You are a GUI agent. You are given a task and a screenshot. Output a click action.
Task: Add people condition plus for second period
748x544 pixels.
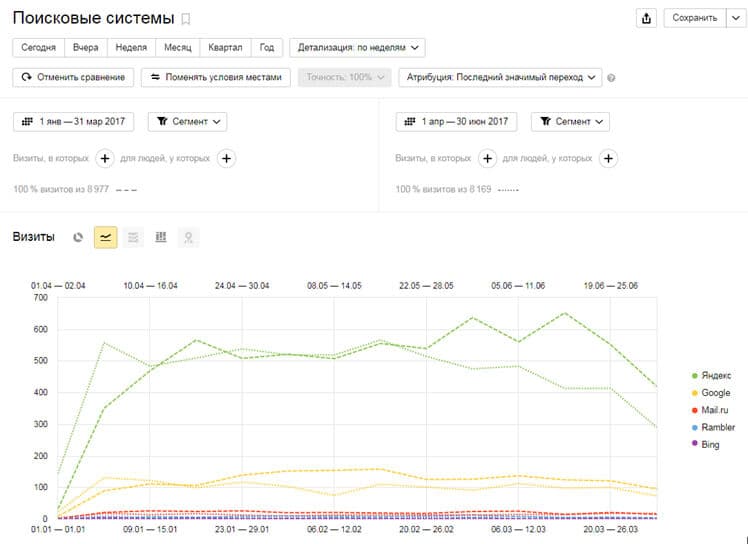[608, 158]
